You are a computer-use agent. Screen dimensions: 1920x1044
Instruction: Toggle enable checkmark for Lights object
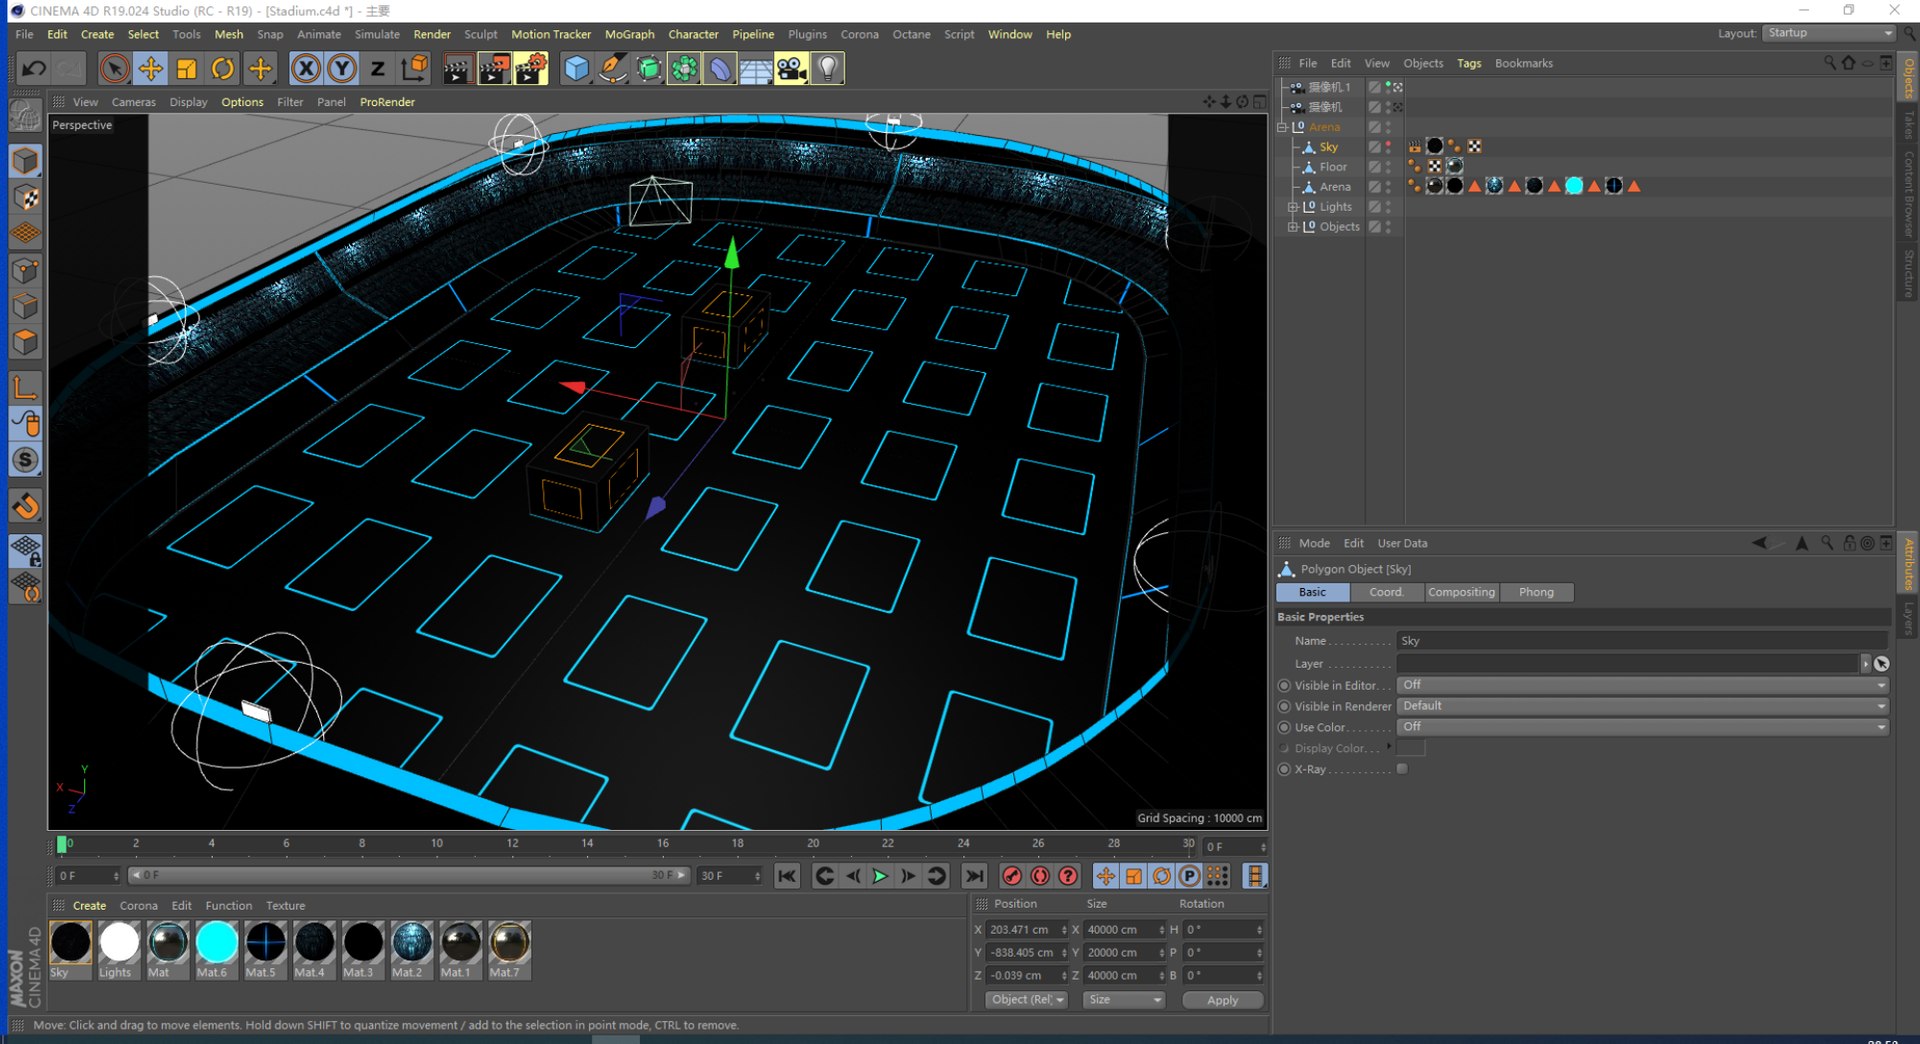(1375, 207)
